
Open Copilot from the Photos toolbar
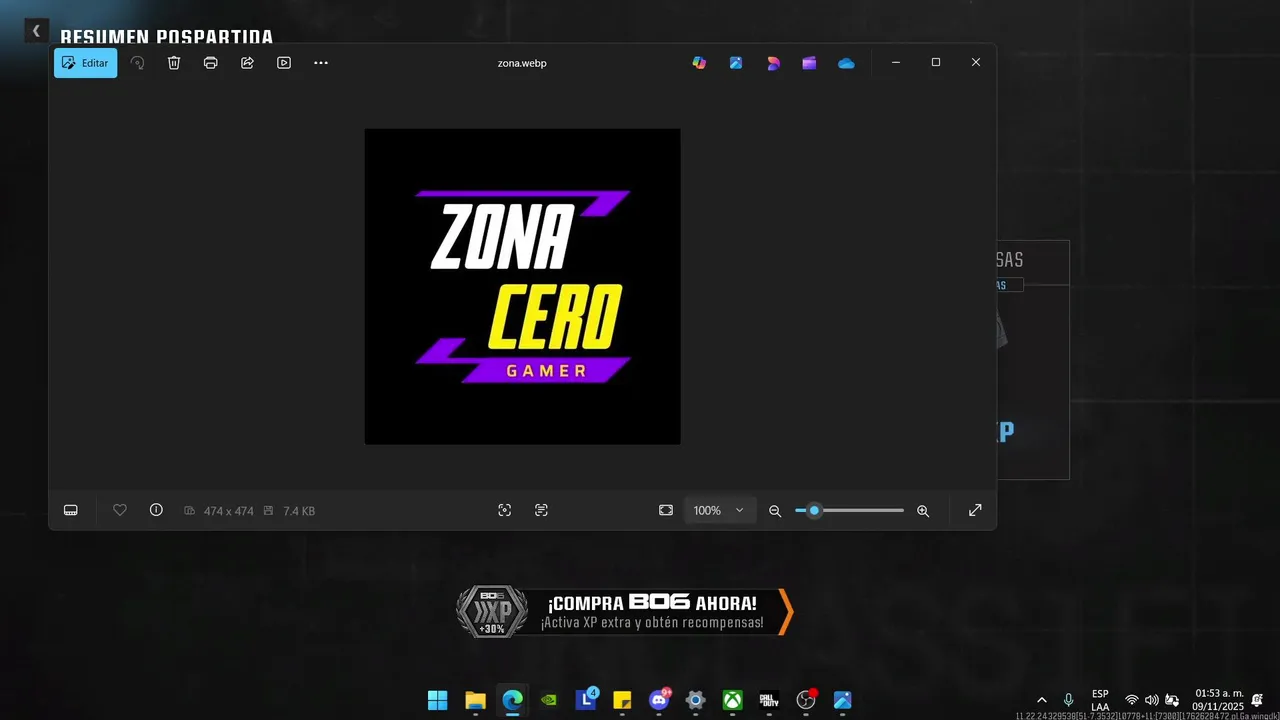699,63
